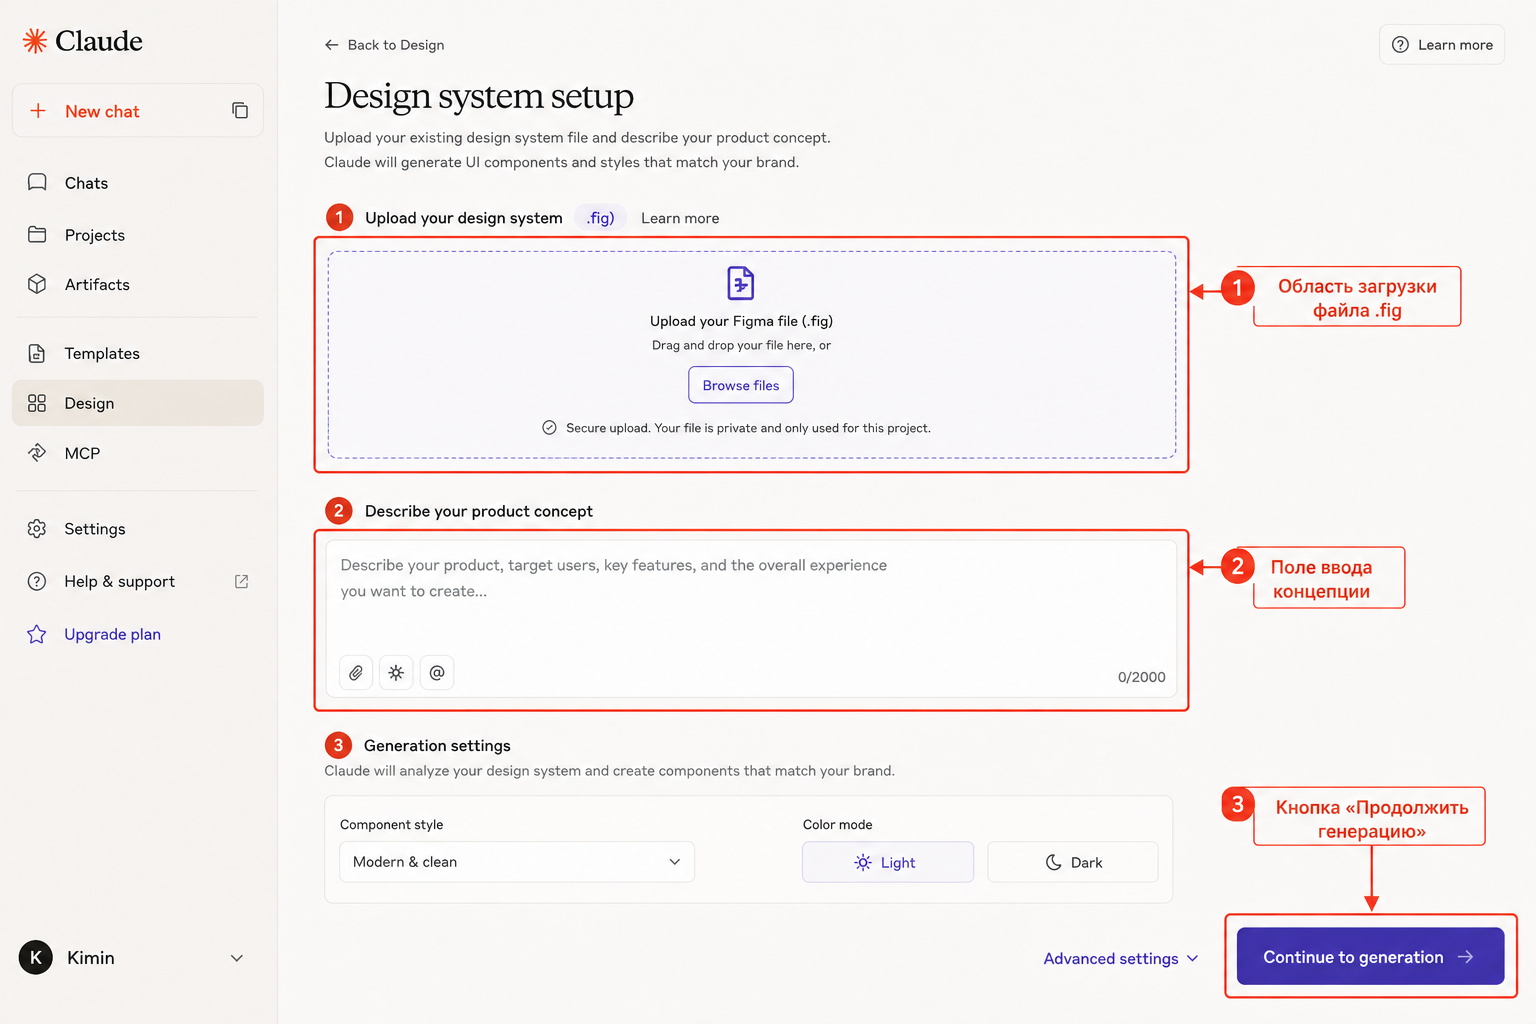Click the Help question-mark icon in sidebar
Screen dimensions: 1536x1024
click(x=37, y=581)
